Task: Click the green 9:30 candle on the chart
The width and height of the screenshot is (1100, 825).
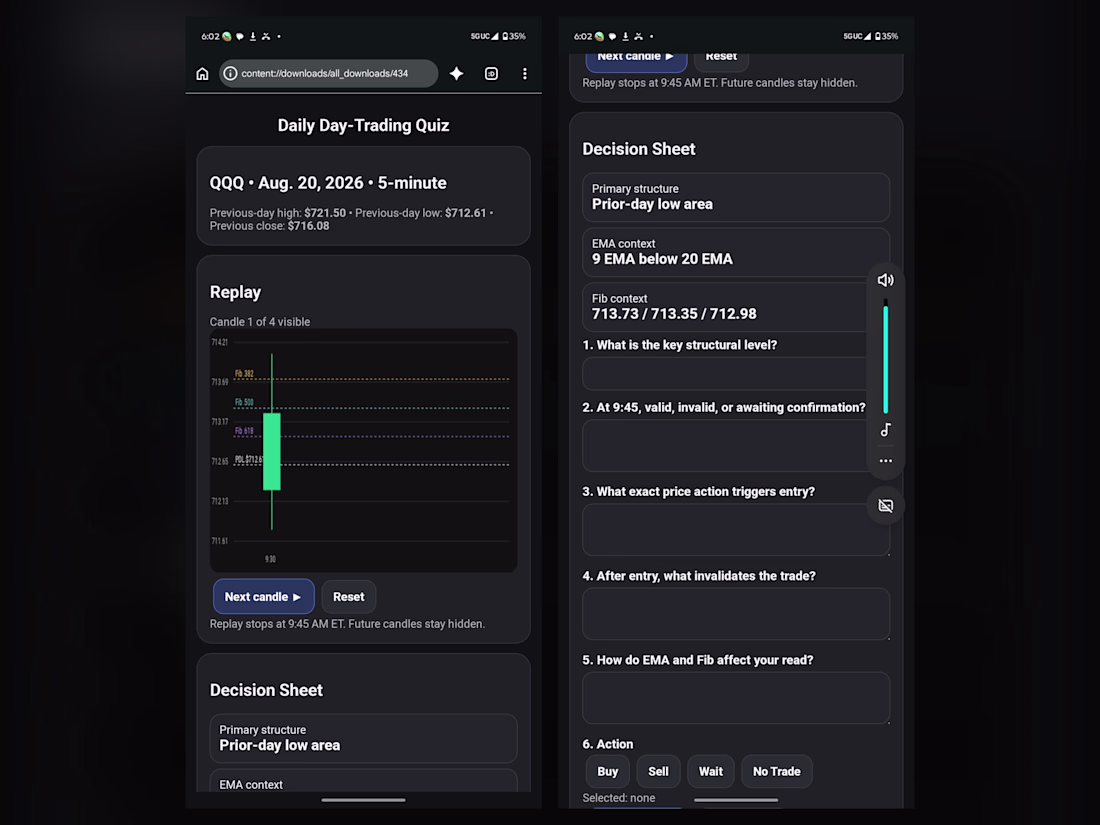Action: click(x=271, y=451)
